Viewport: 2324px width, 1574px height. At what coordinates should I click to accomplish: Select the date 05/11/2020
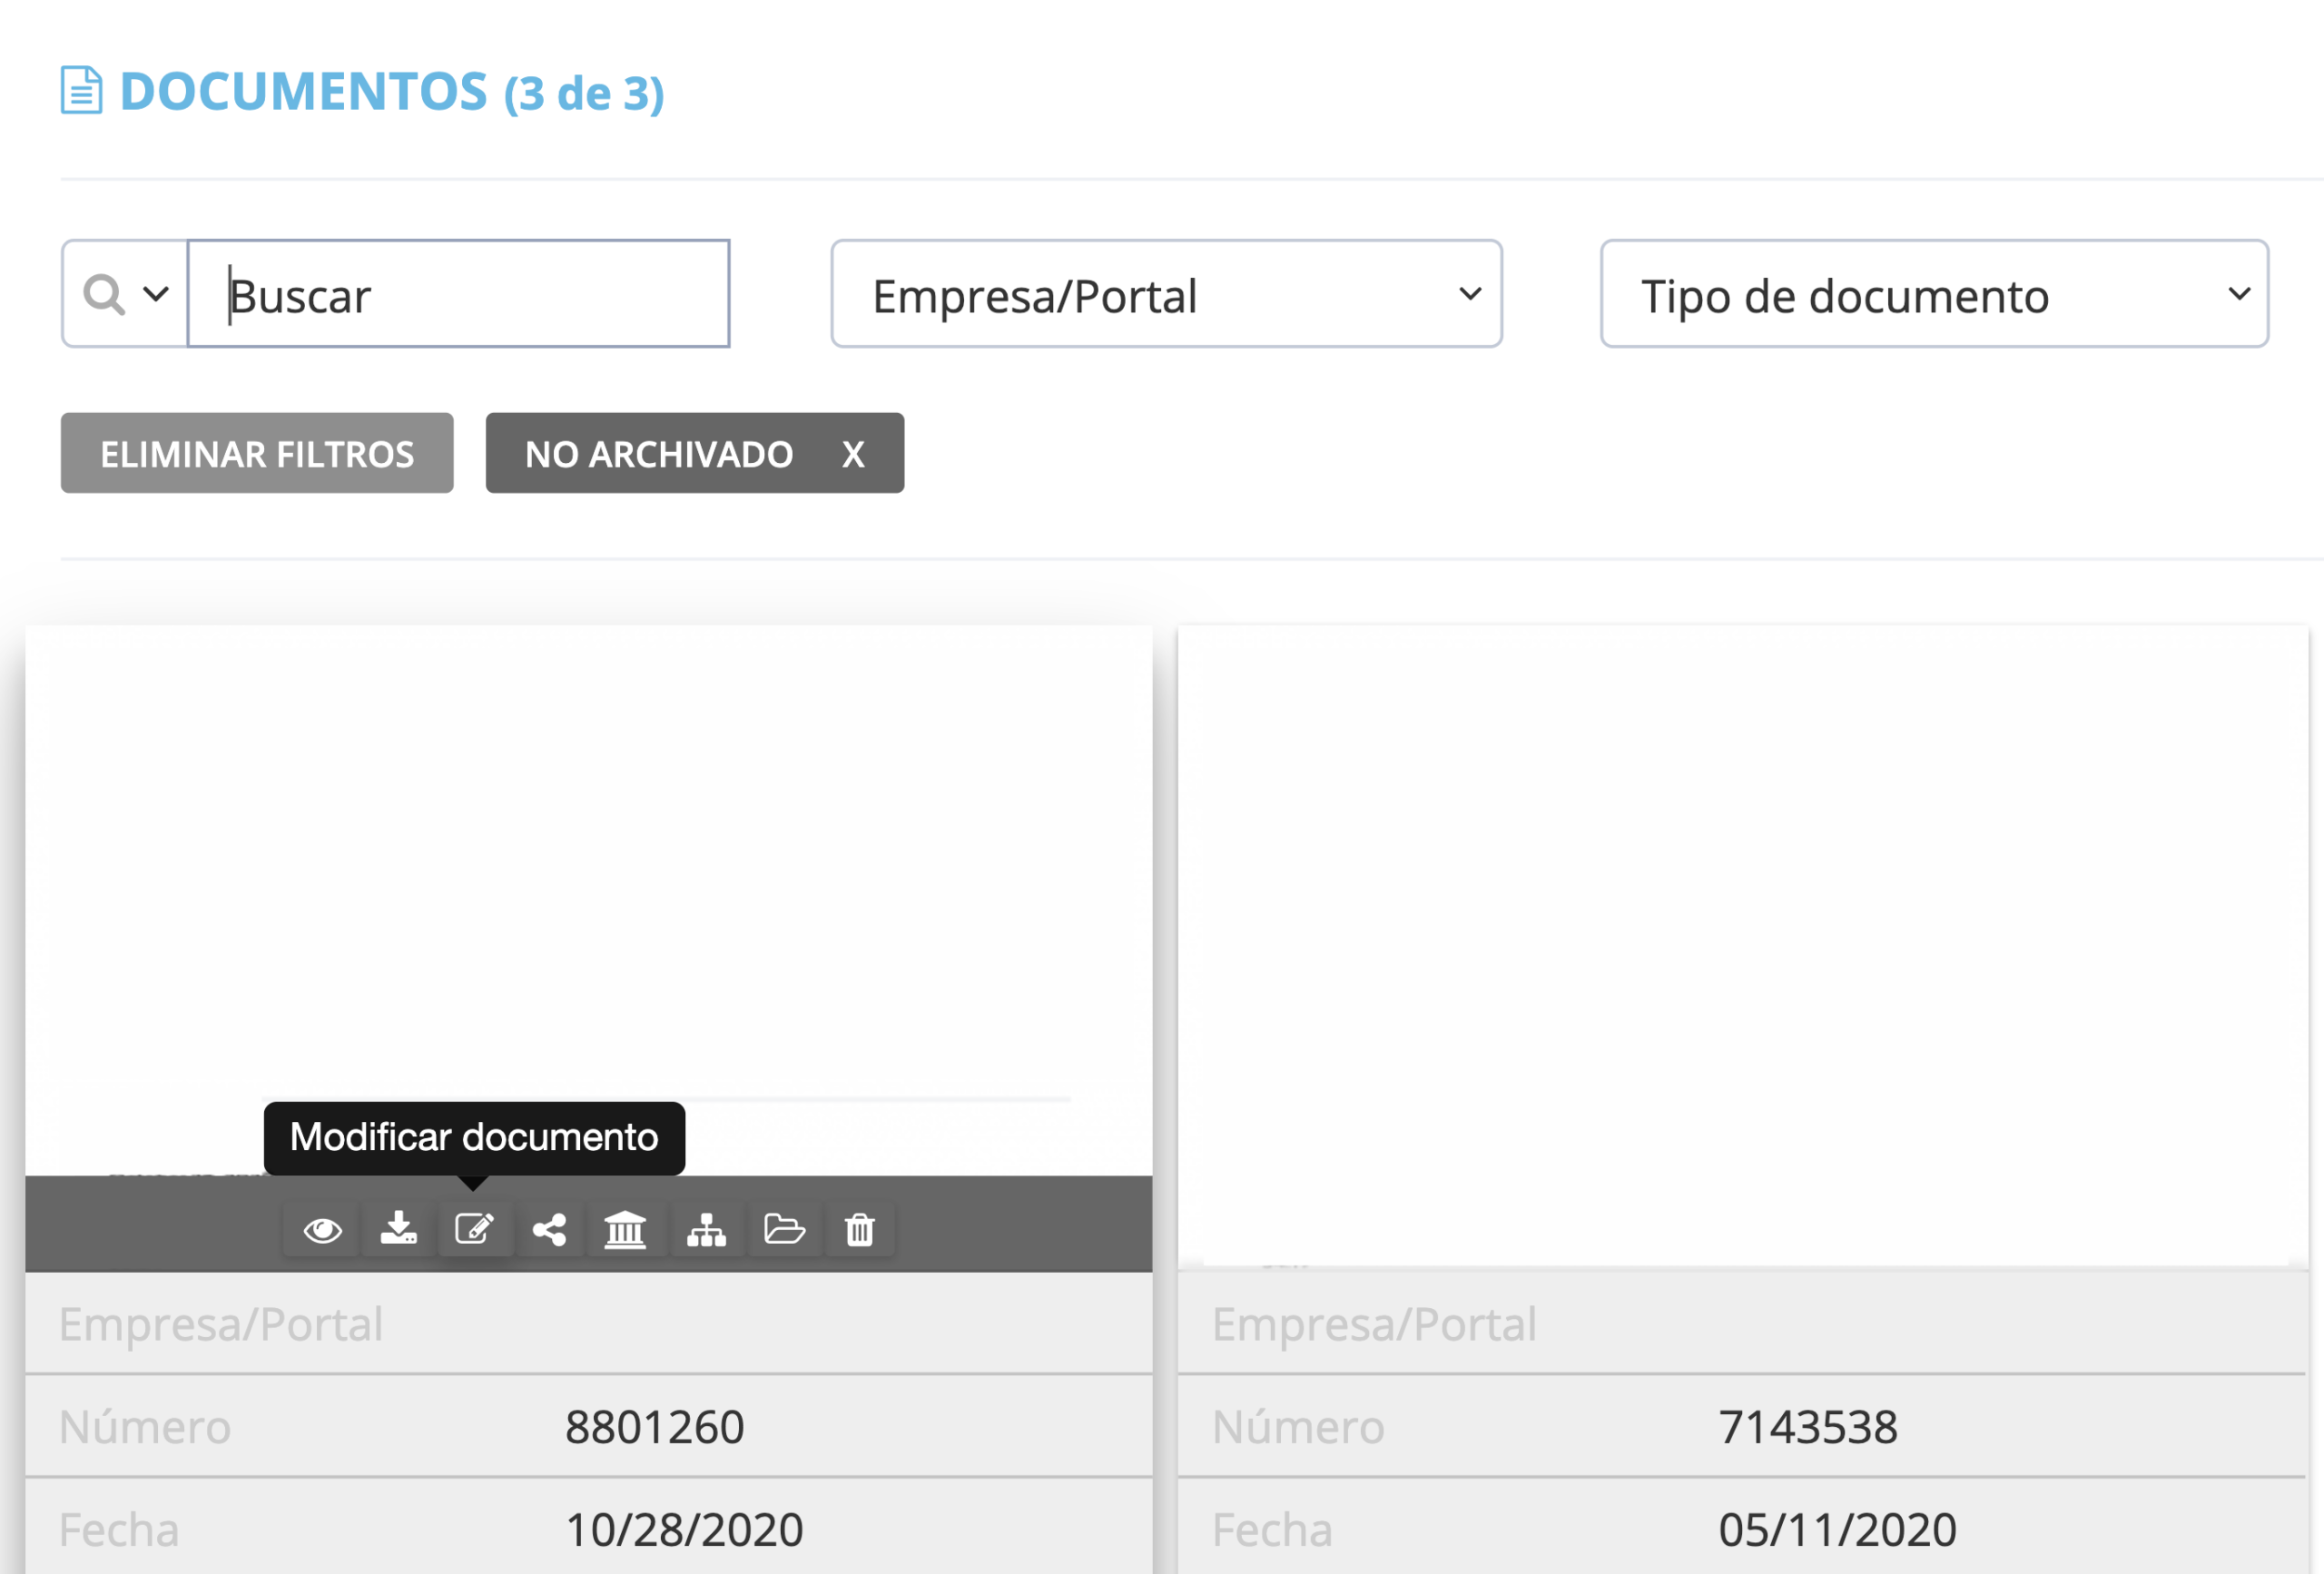(x=1837, y=1530)
